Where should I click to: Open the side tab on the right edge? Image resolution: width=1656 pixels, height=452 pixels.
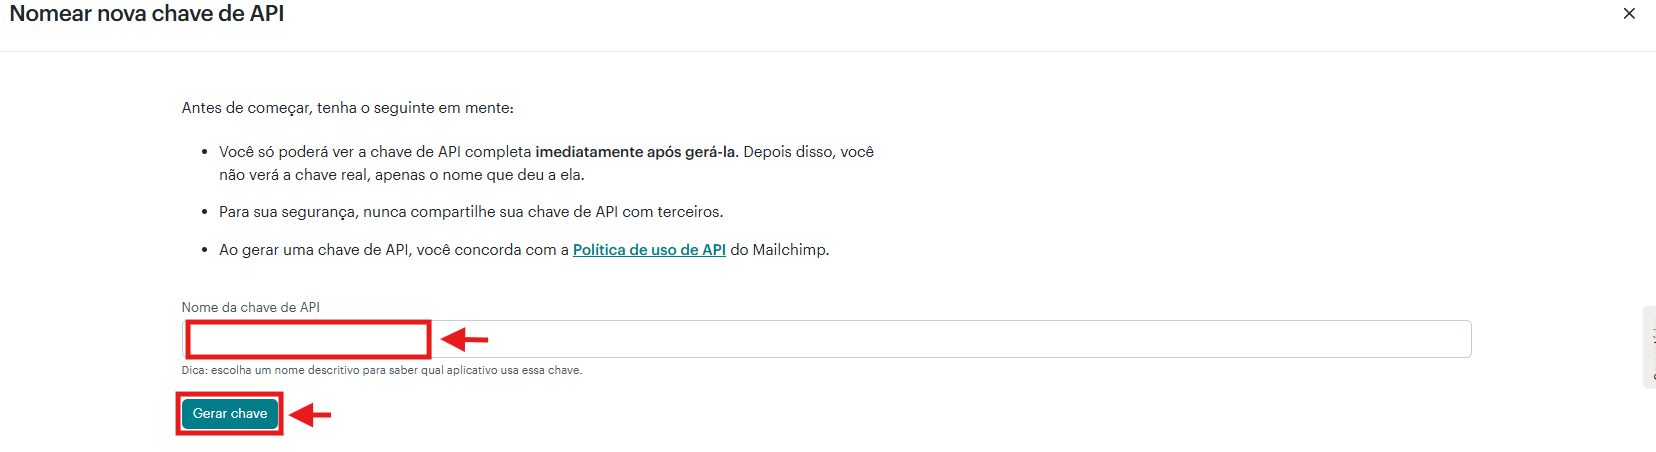pyautogui.click(x=1649, y=347)
